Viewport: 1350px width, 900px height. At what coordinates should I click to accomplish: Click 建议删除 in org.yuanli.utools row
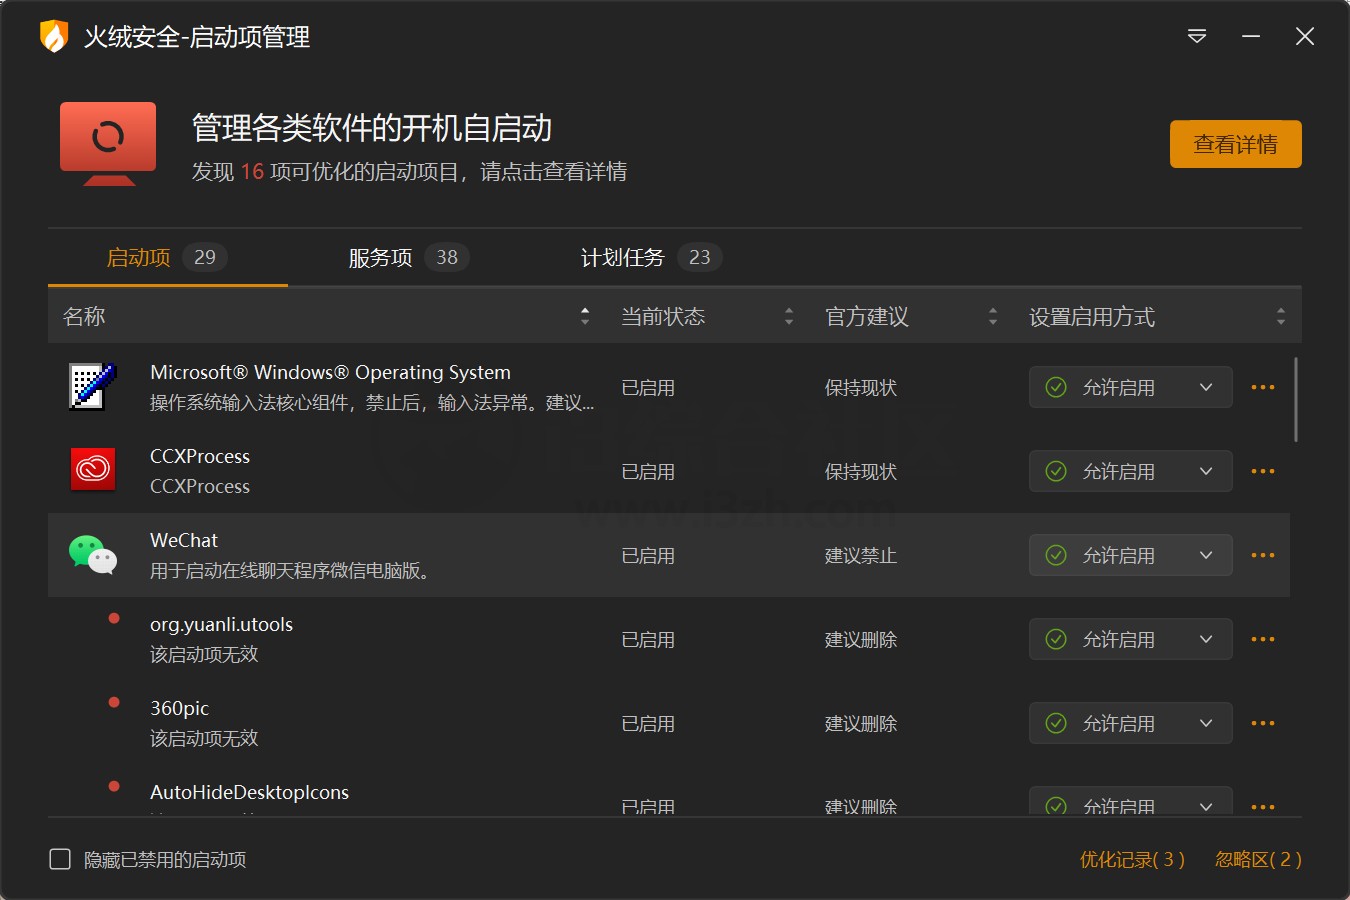861,639
